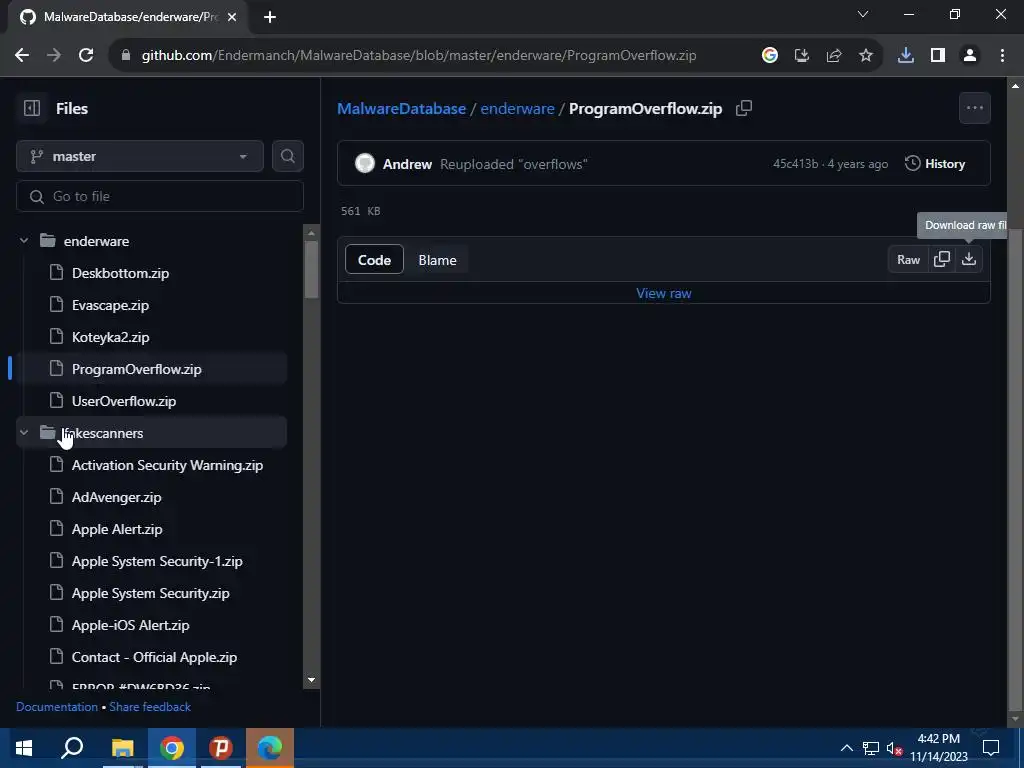This screenshot has height=768, width=1024.
Task: Open PowerPoint-like P app in taskbar
Action: (221, 748)
